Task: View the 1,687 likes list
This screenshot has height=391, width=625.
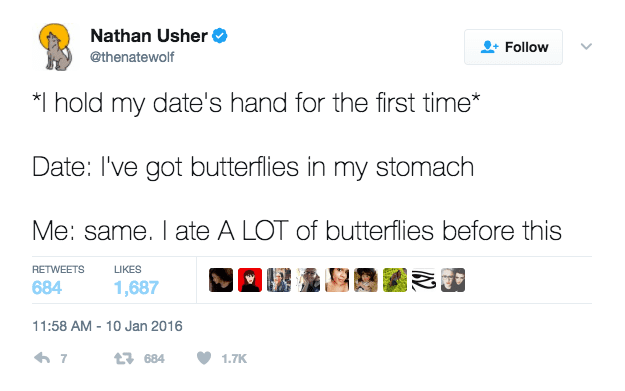Action: click(x=136, y=280)
